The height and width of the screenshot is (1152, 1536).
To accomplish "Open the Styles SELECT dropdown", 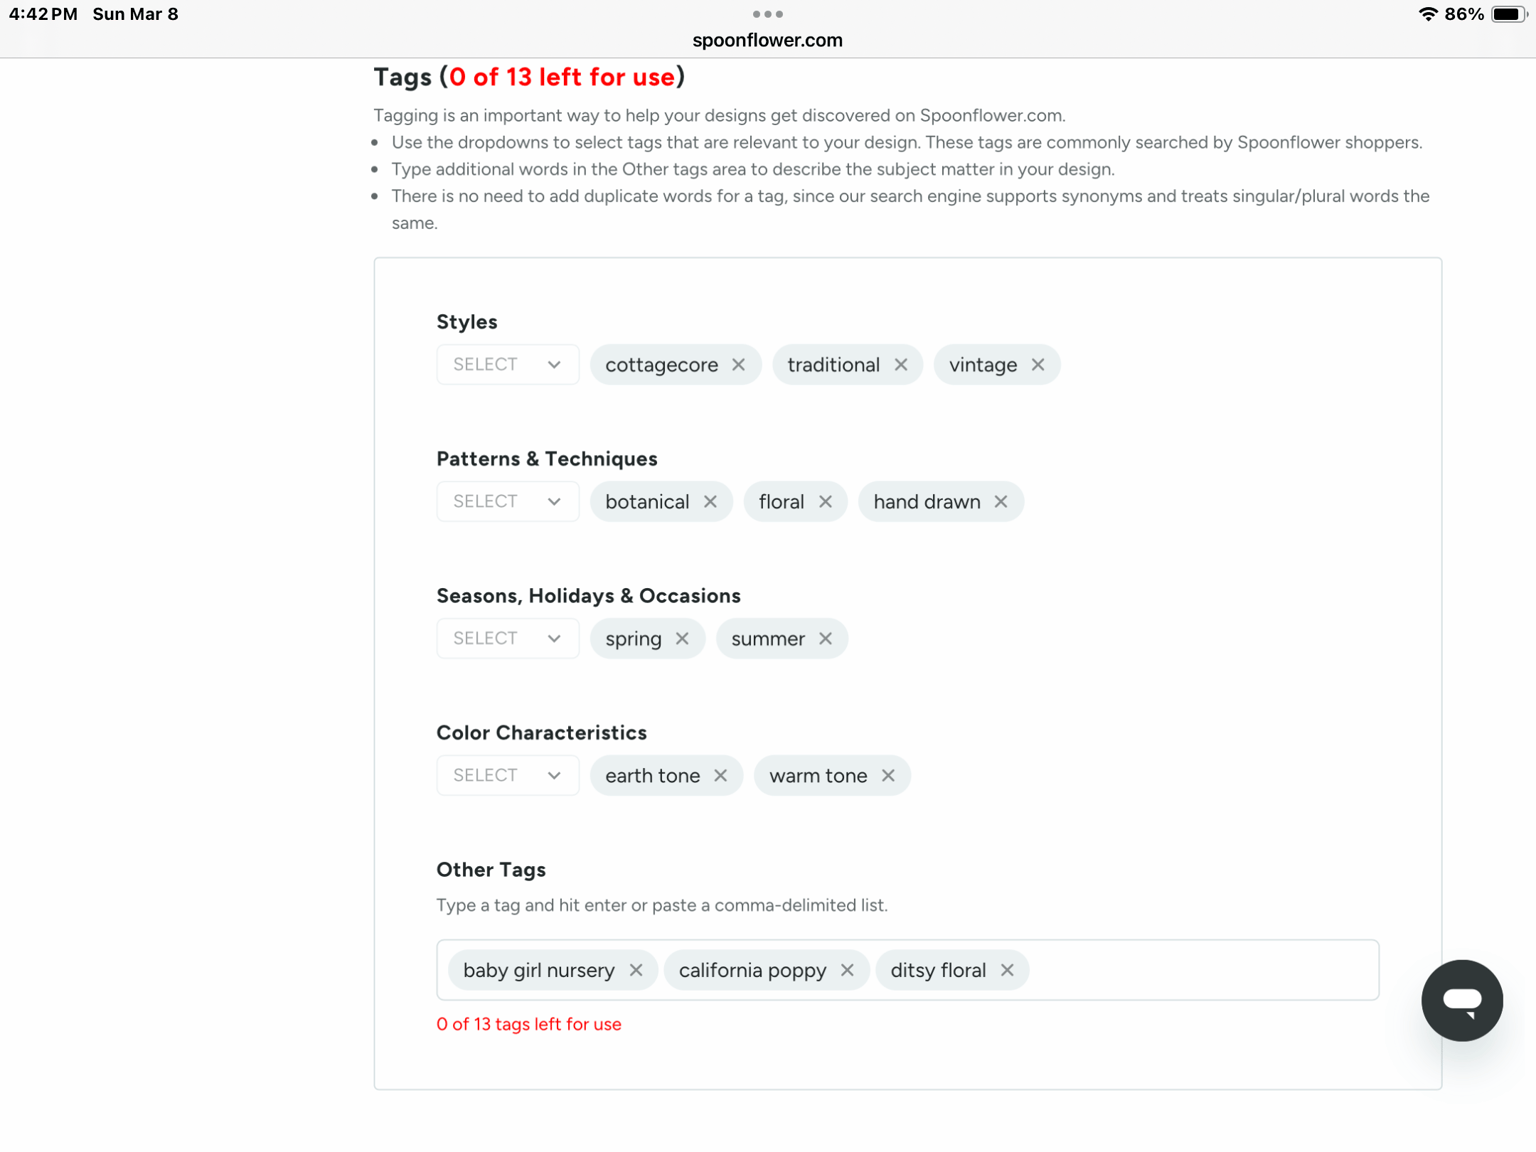I will pos(508,365).
